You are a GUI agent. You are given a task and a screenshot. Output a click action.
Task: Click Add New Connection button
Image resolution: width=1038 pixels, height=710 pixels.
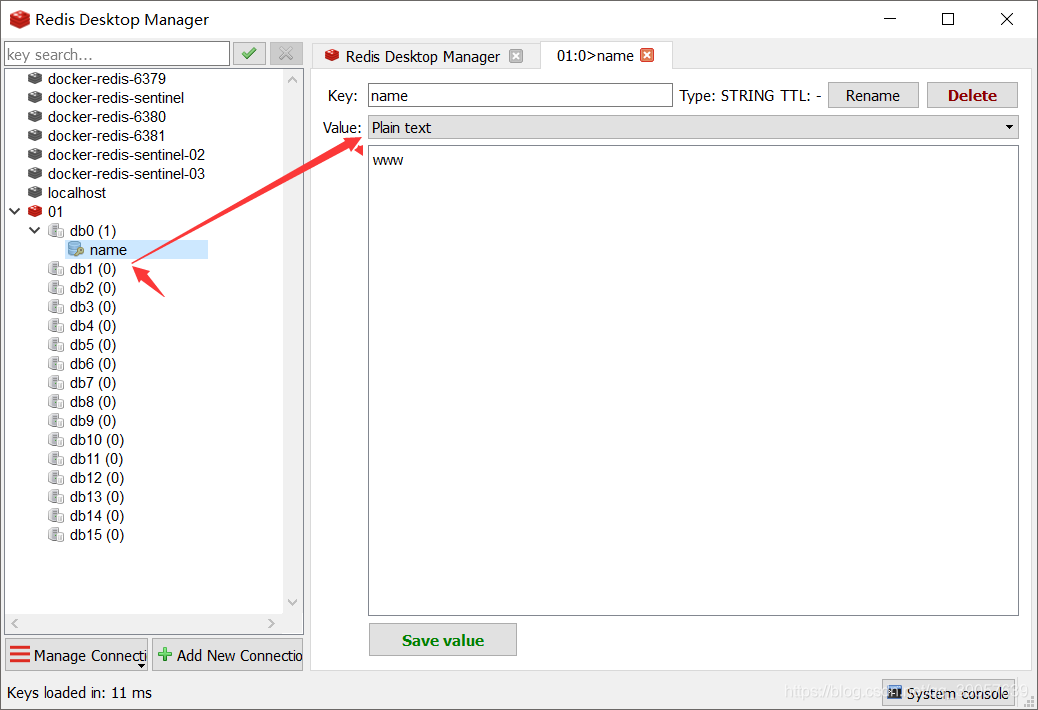pos(228,654)
